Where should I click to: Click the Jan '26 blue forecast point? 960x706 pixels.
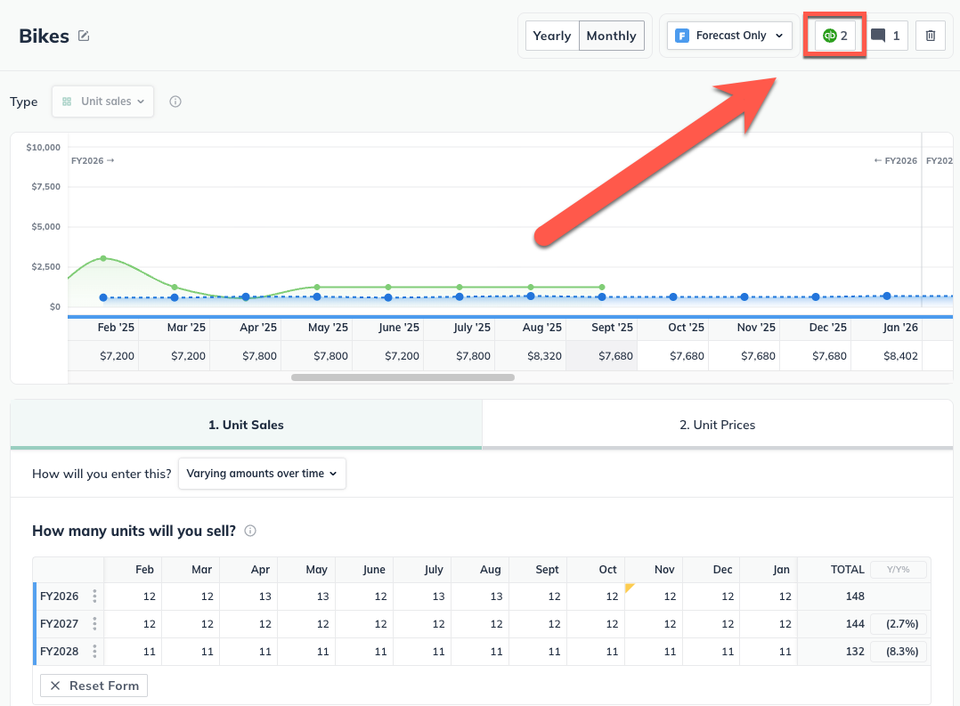tap(887, 296)
